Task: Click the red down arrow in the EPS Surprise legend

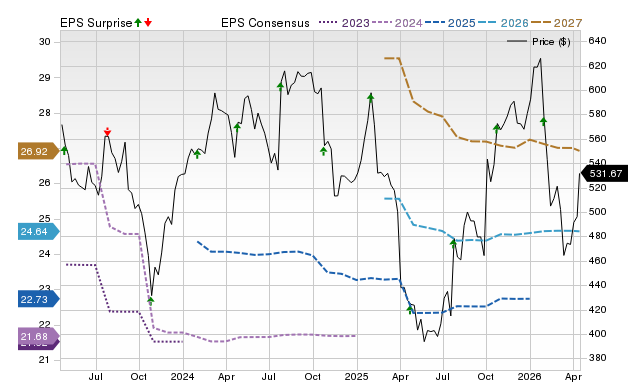Action: click(x=148, y=23)
